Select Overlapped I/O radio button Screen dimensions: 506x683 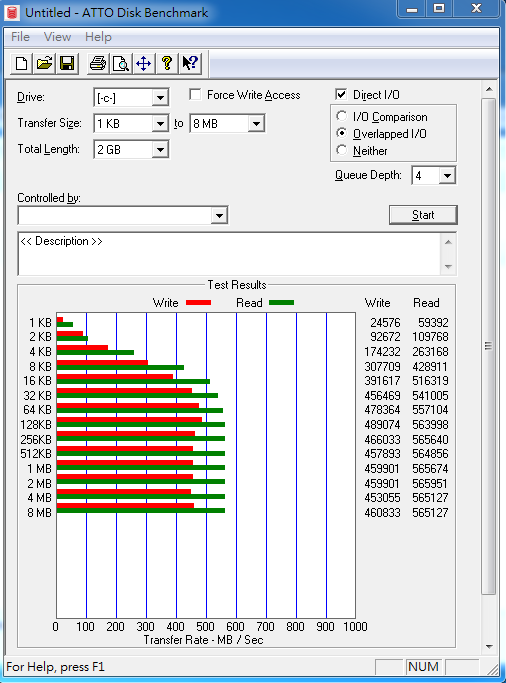coord(342,133)
